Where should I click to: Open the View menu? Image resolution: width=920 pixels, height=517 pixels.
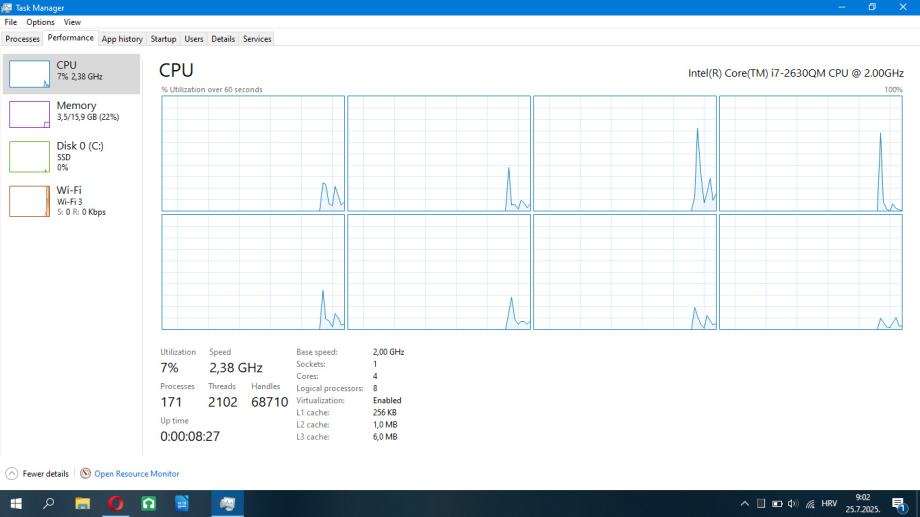[x=72, y=22]
